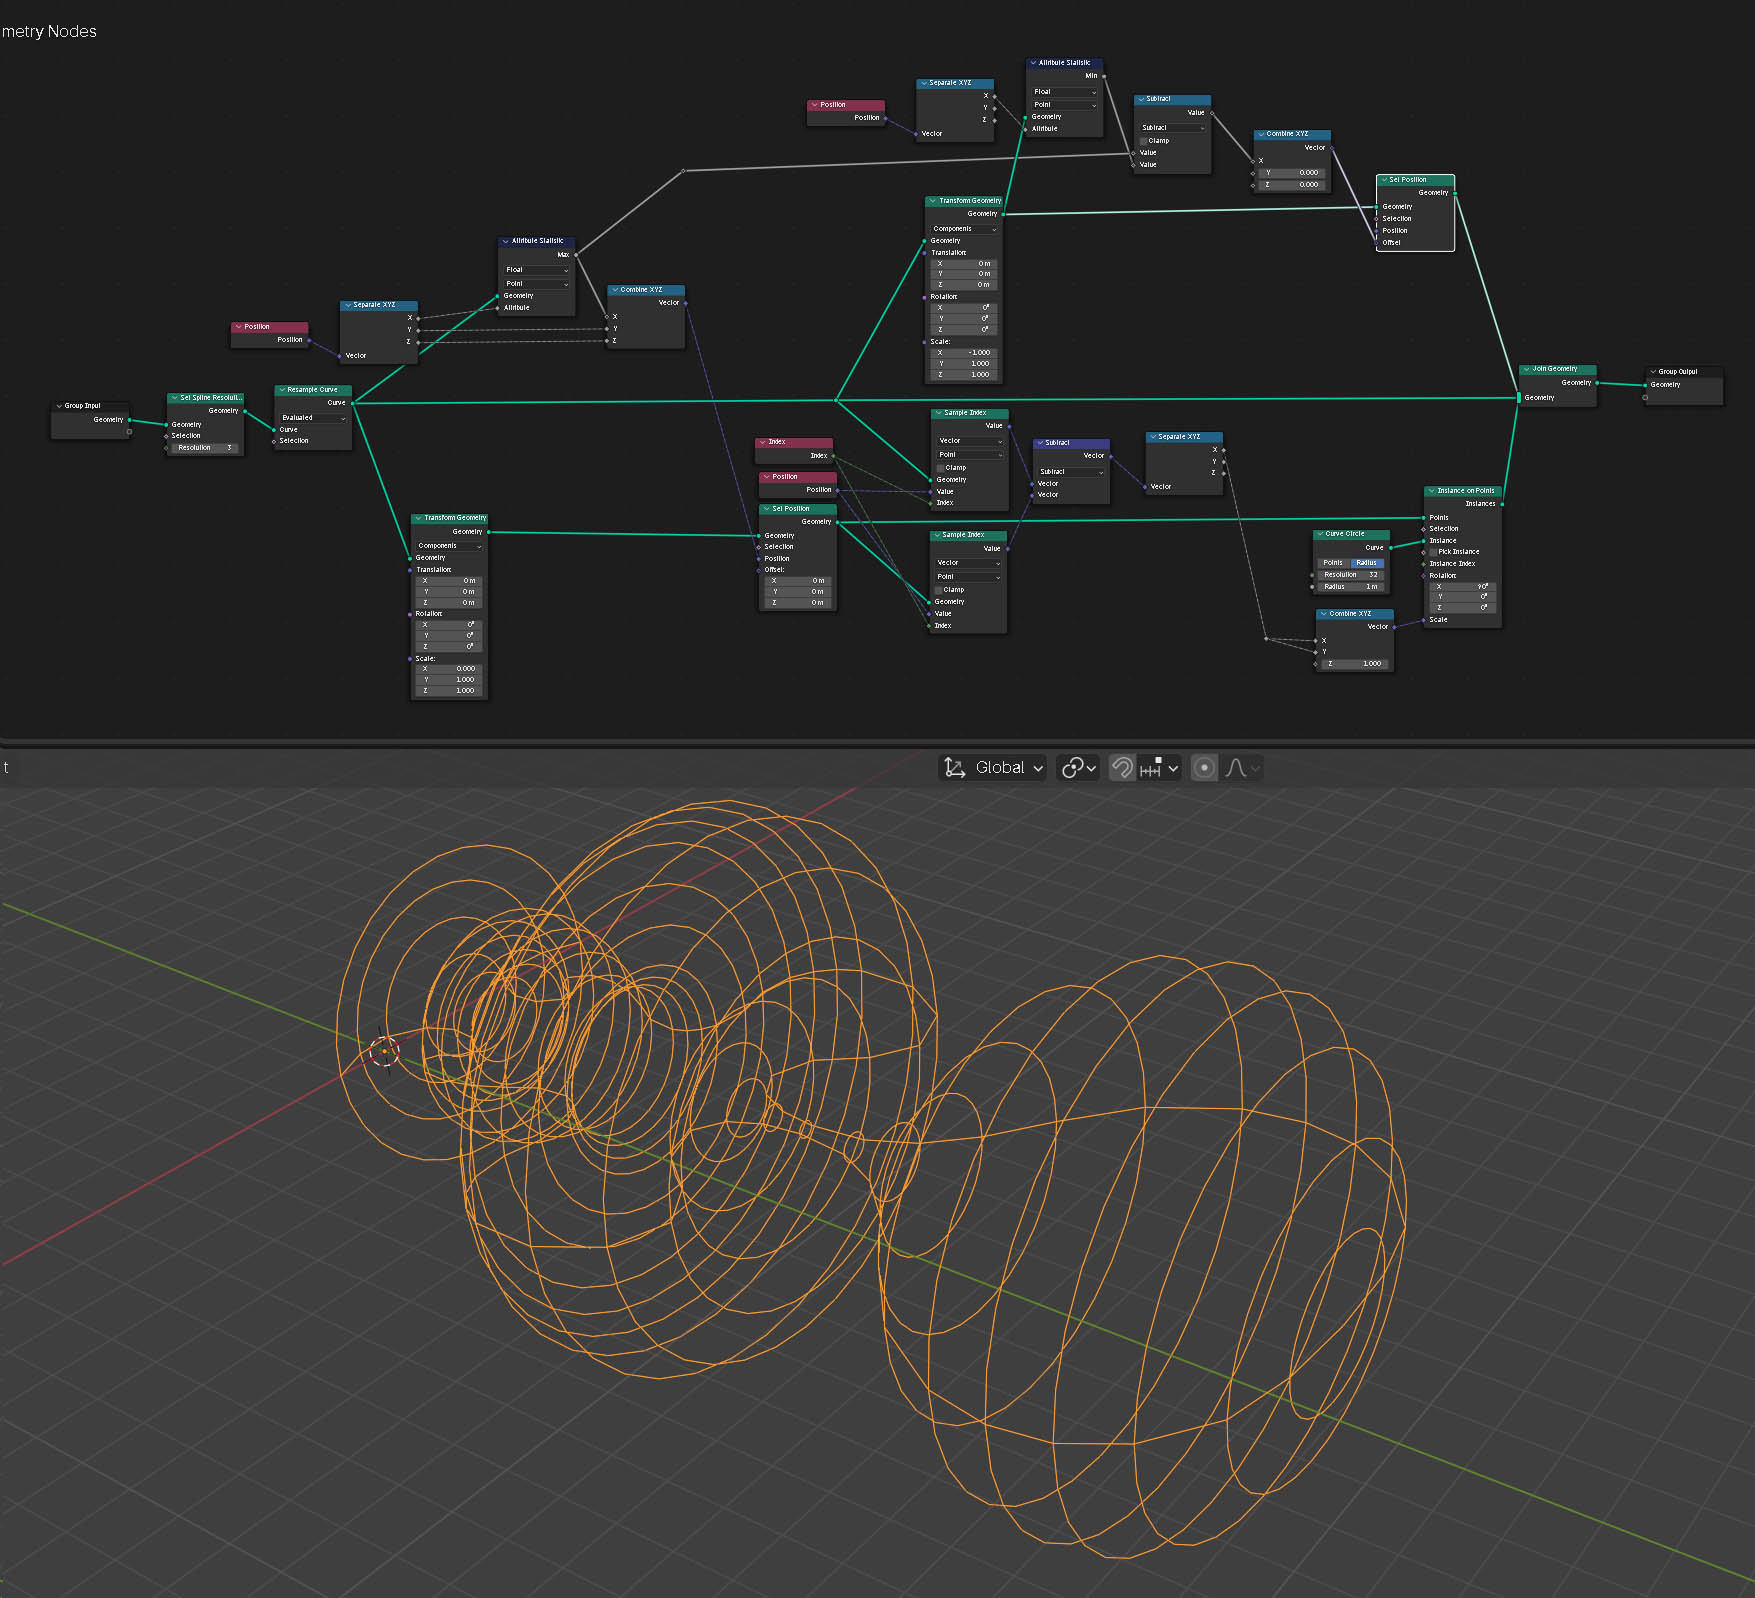Click Instances output socket on Instance on Points
The width and height of the screenshot is (1755, 1598).
point(1502,504)
